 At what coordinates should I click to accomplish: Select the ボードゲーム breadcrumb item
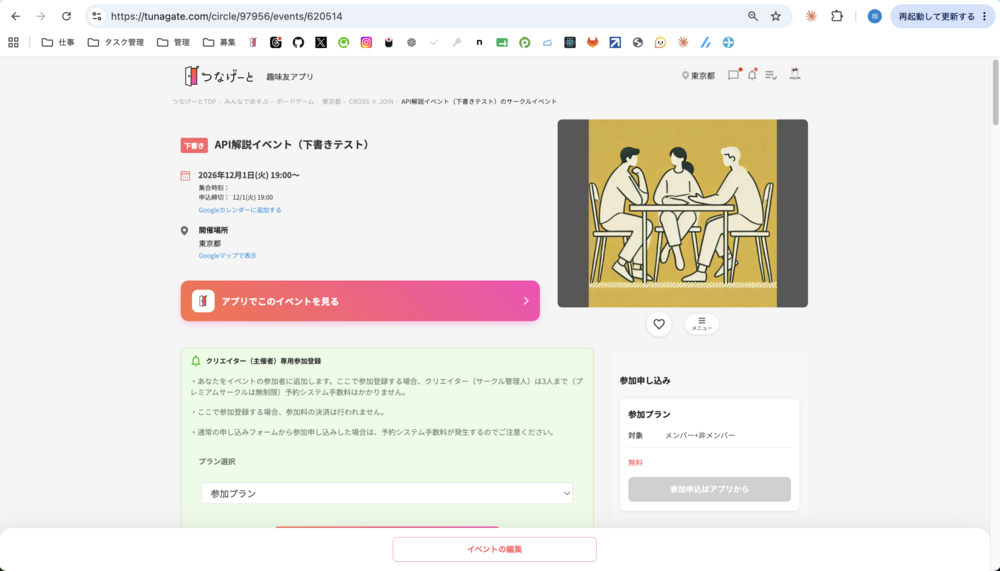tap(295, 101)
